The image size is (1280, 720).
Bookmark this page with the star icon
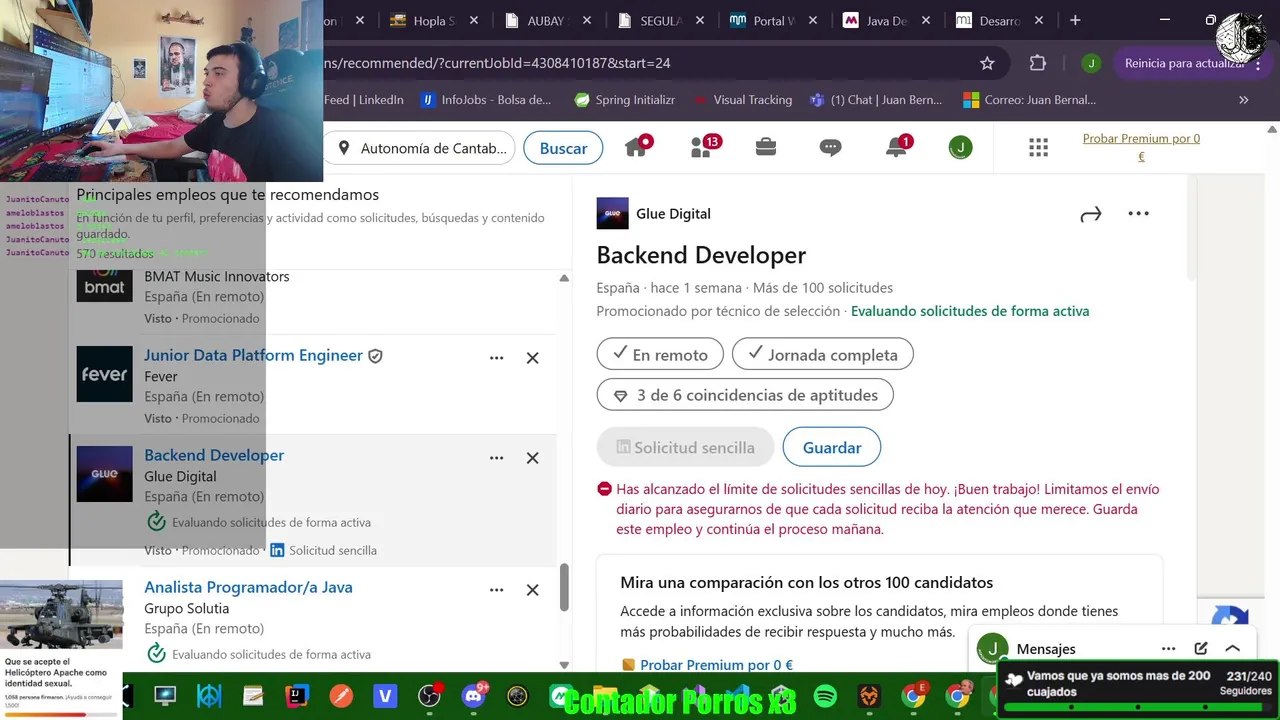987,63
